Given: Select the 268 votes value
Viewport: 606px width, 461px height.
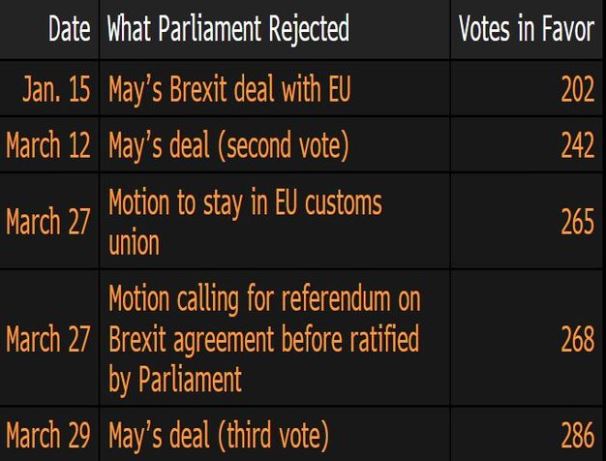Looking at the screenshot, I should pos(577,339).
